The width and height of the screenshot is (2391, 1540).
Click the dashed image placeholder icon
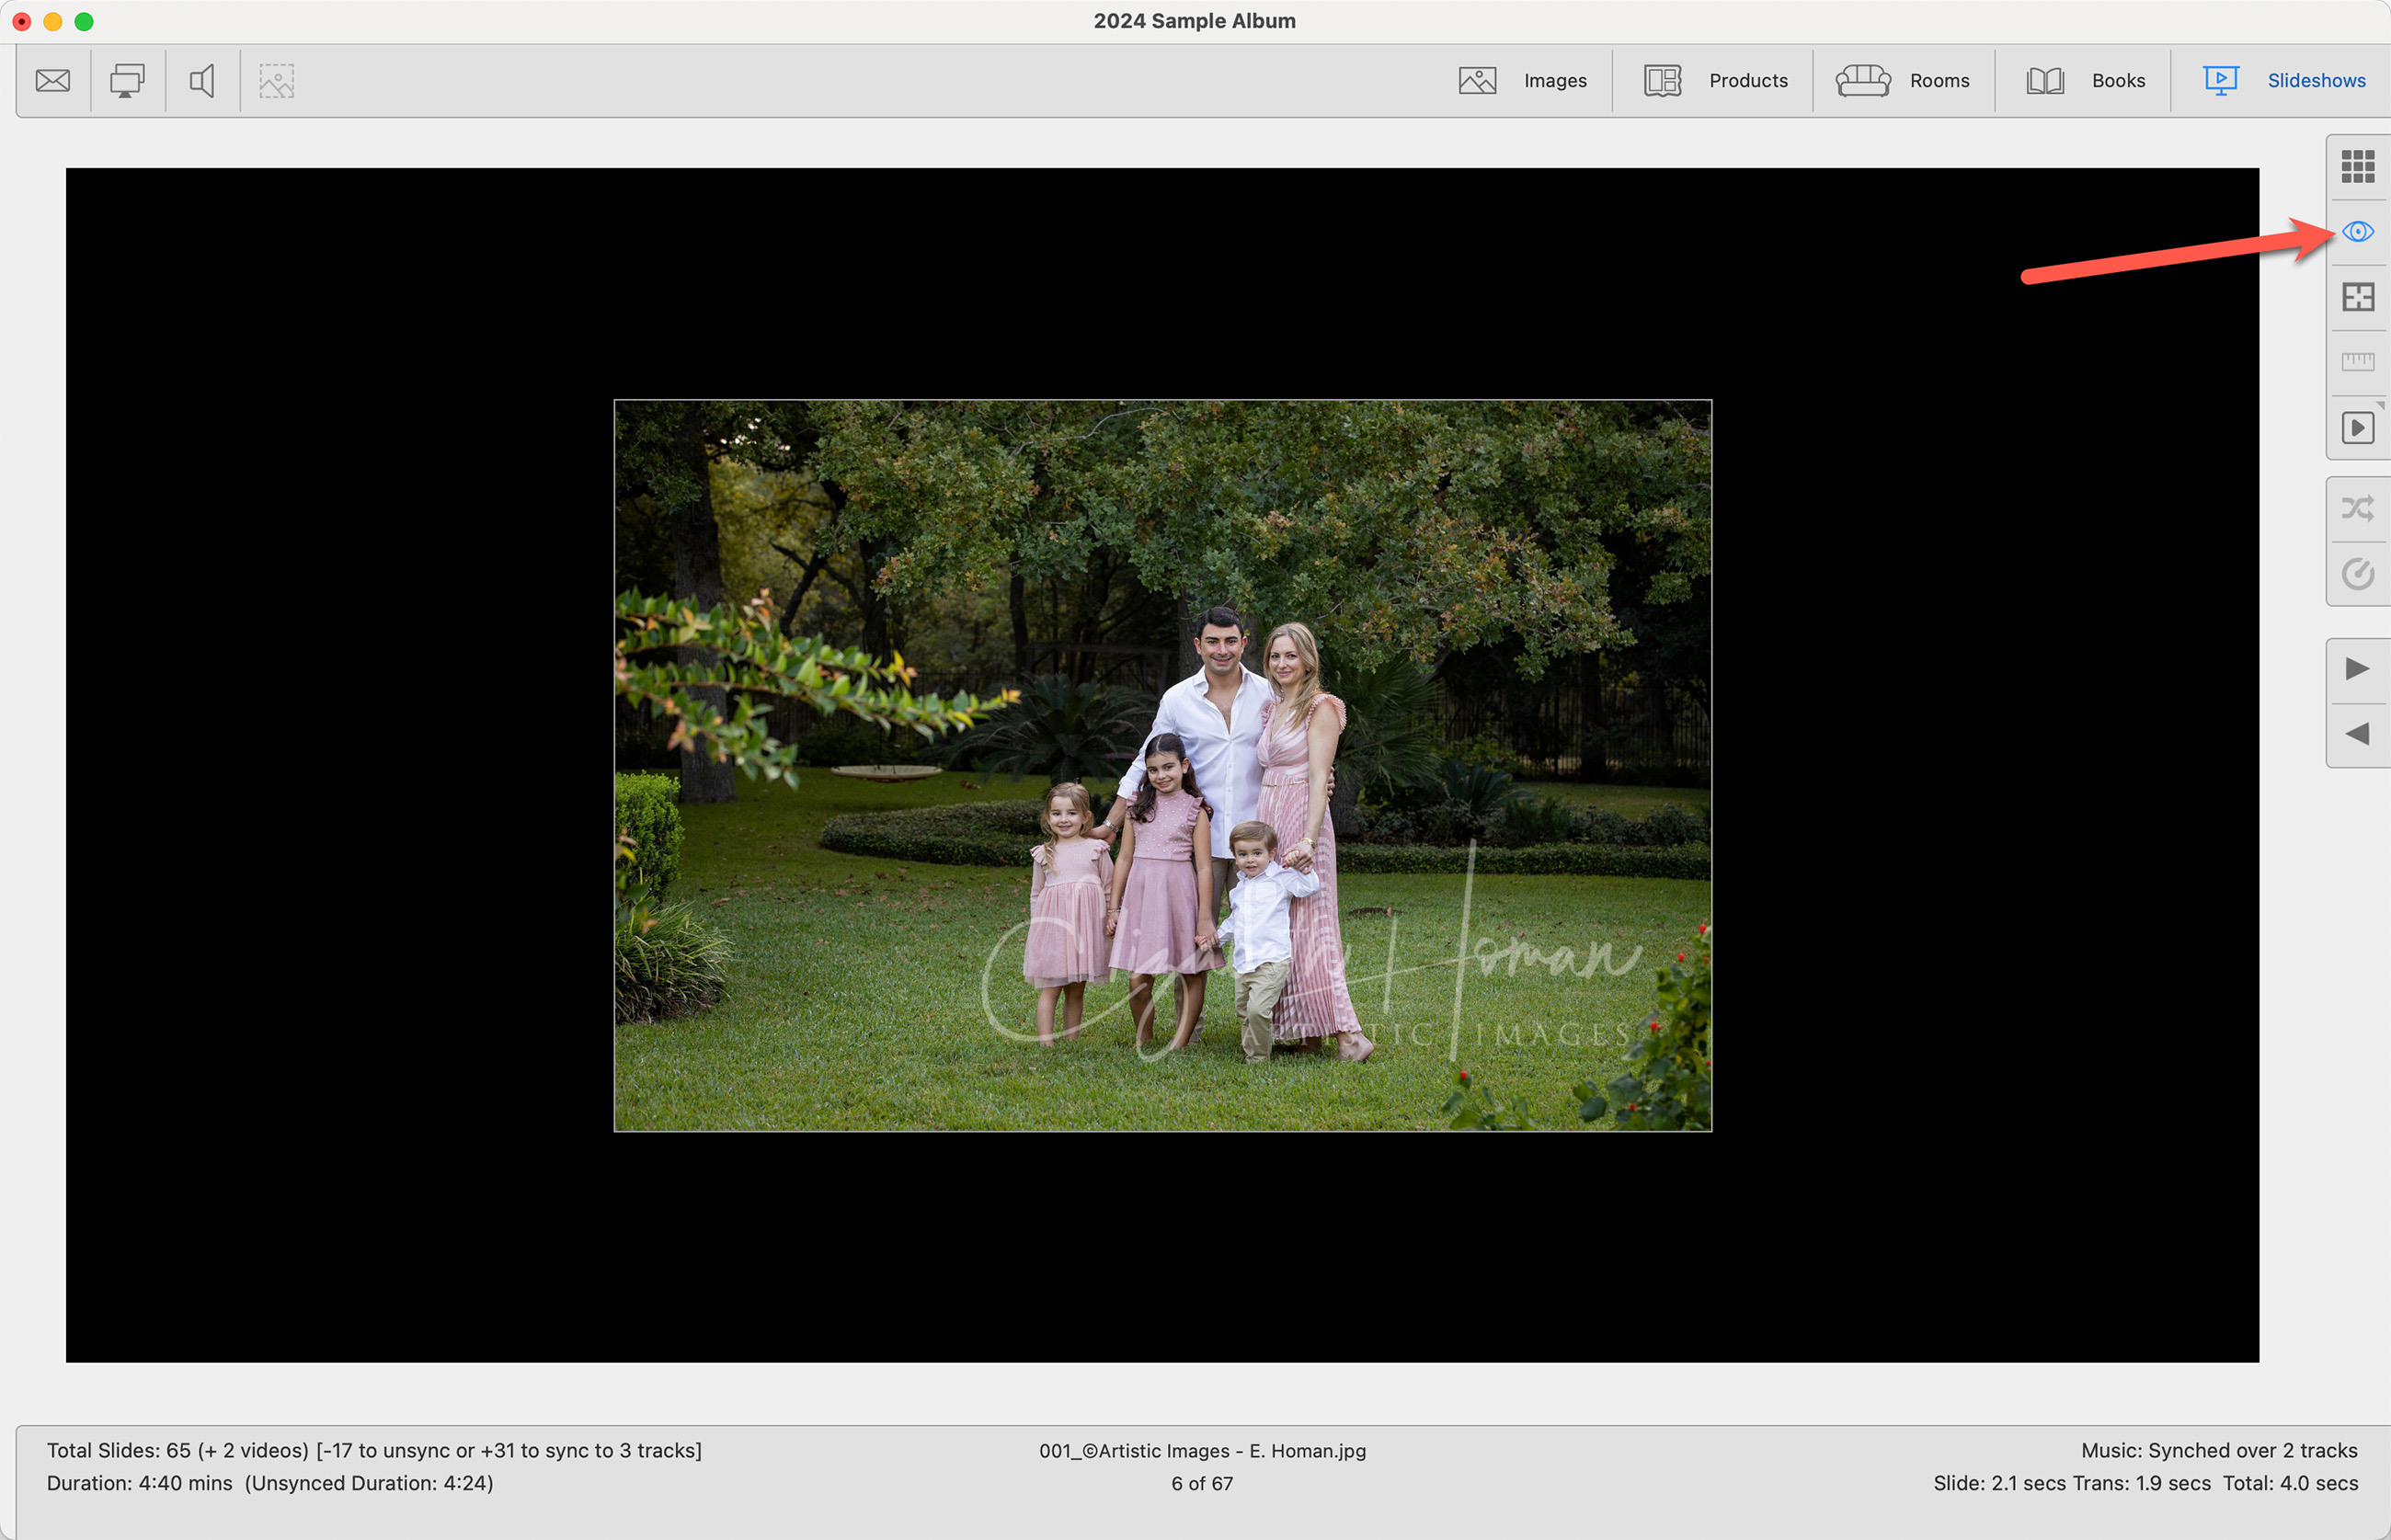[276, 80]
